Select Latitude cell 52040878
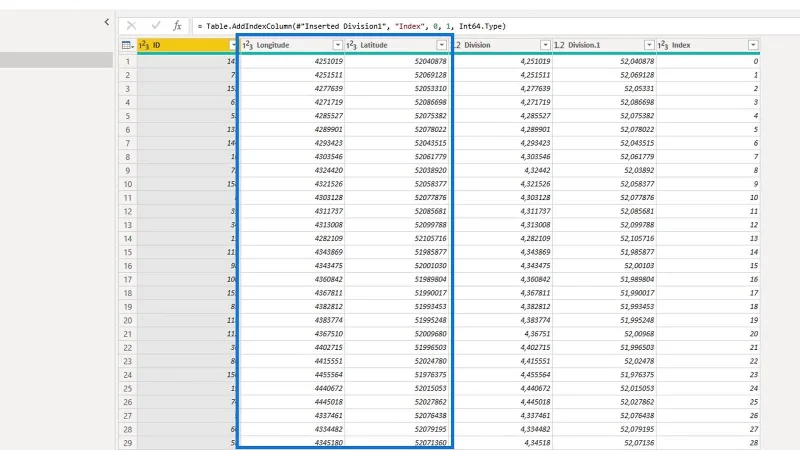 pyautogui.click(x=396, y=61)
